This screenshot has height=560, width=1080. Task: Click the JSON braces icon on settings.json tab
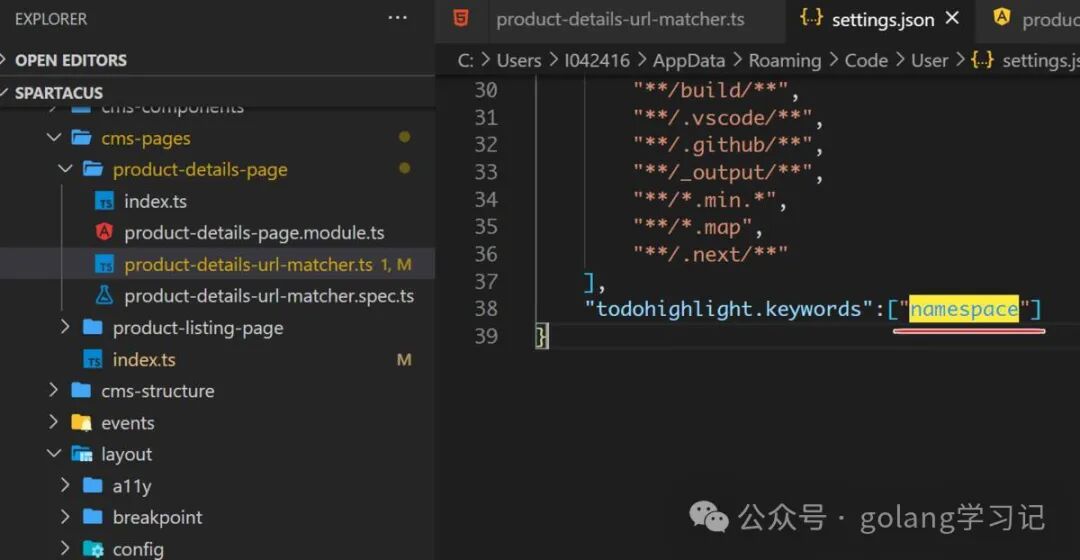(812, 19)
